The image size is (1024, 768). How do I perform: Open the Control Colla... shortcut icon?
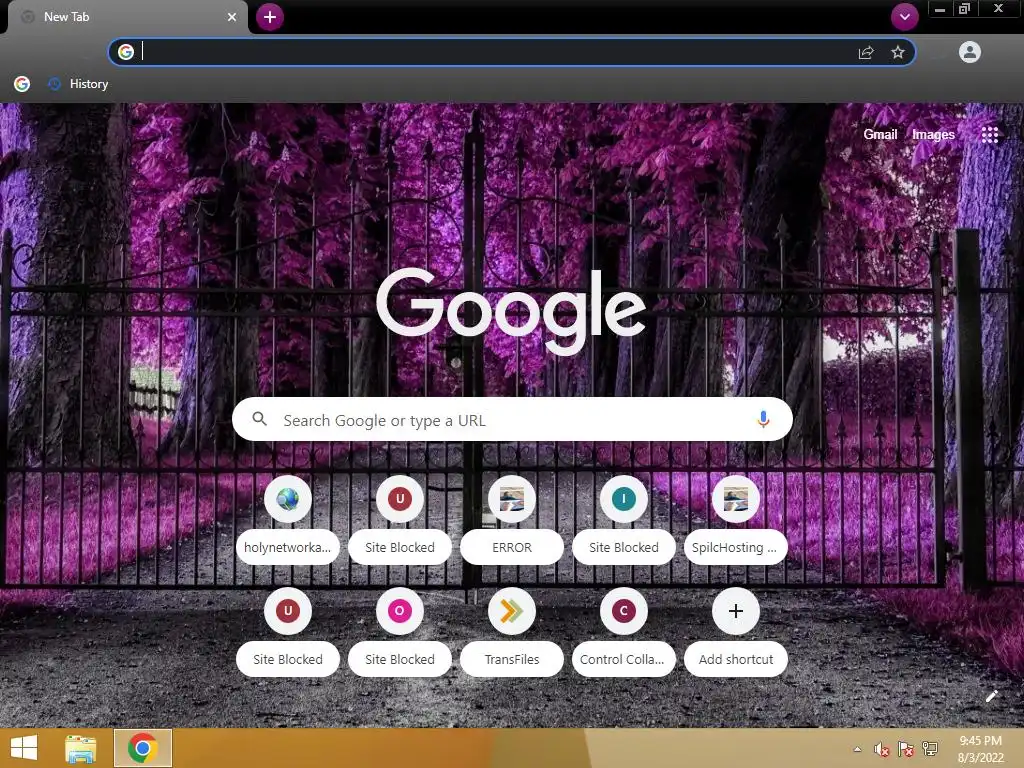624,611
